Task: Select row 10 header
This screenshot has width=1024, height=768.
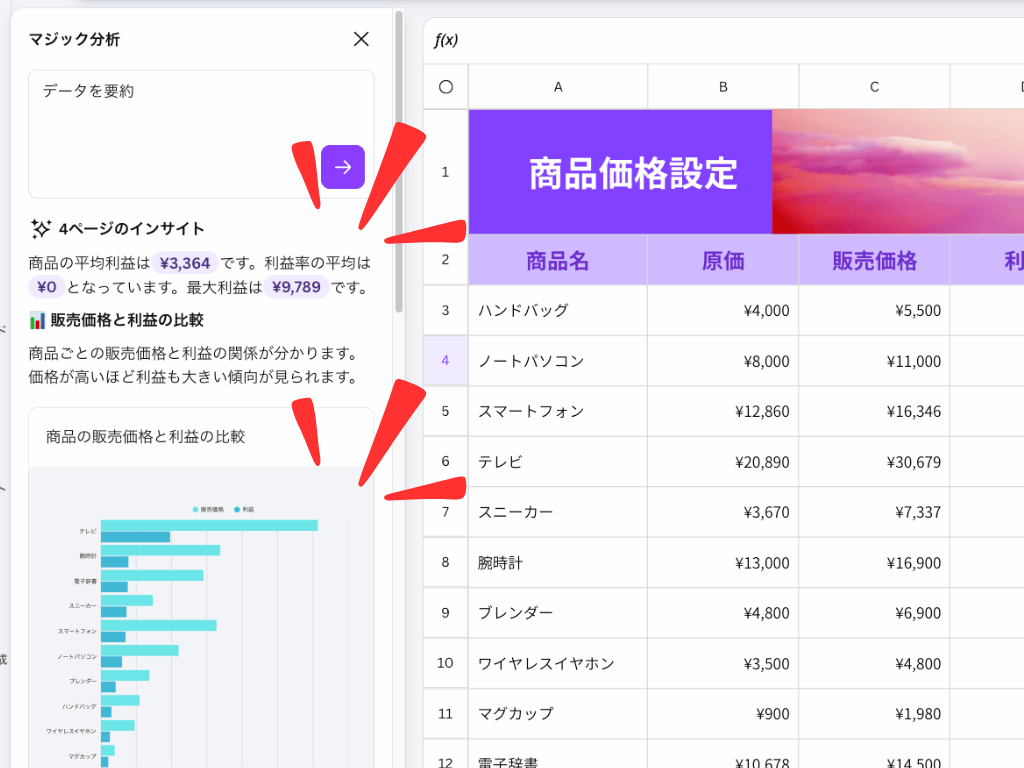Action: (x=445, y=663)
